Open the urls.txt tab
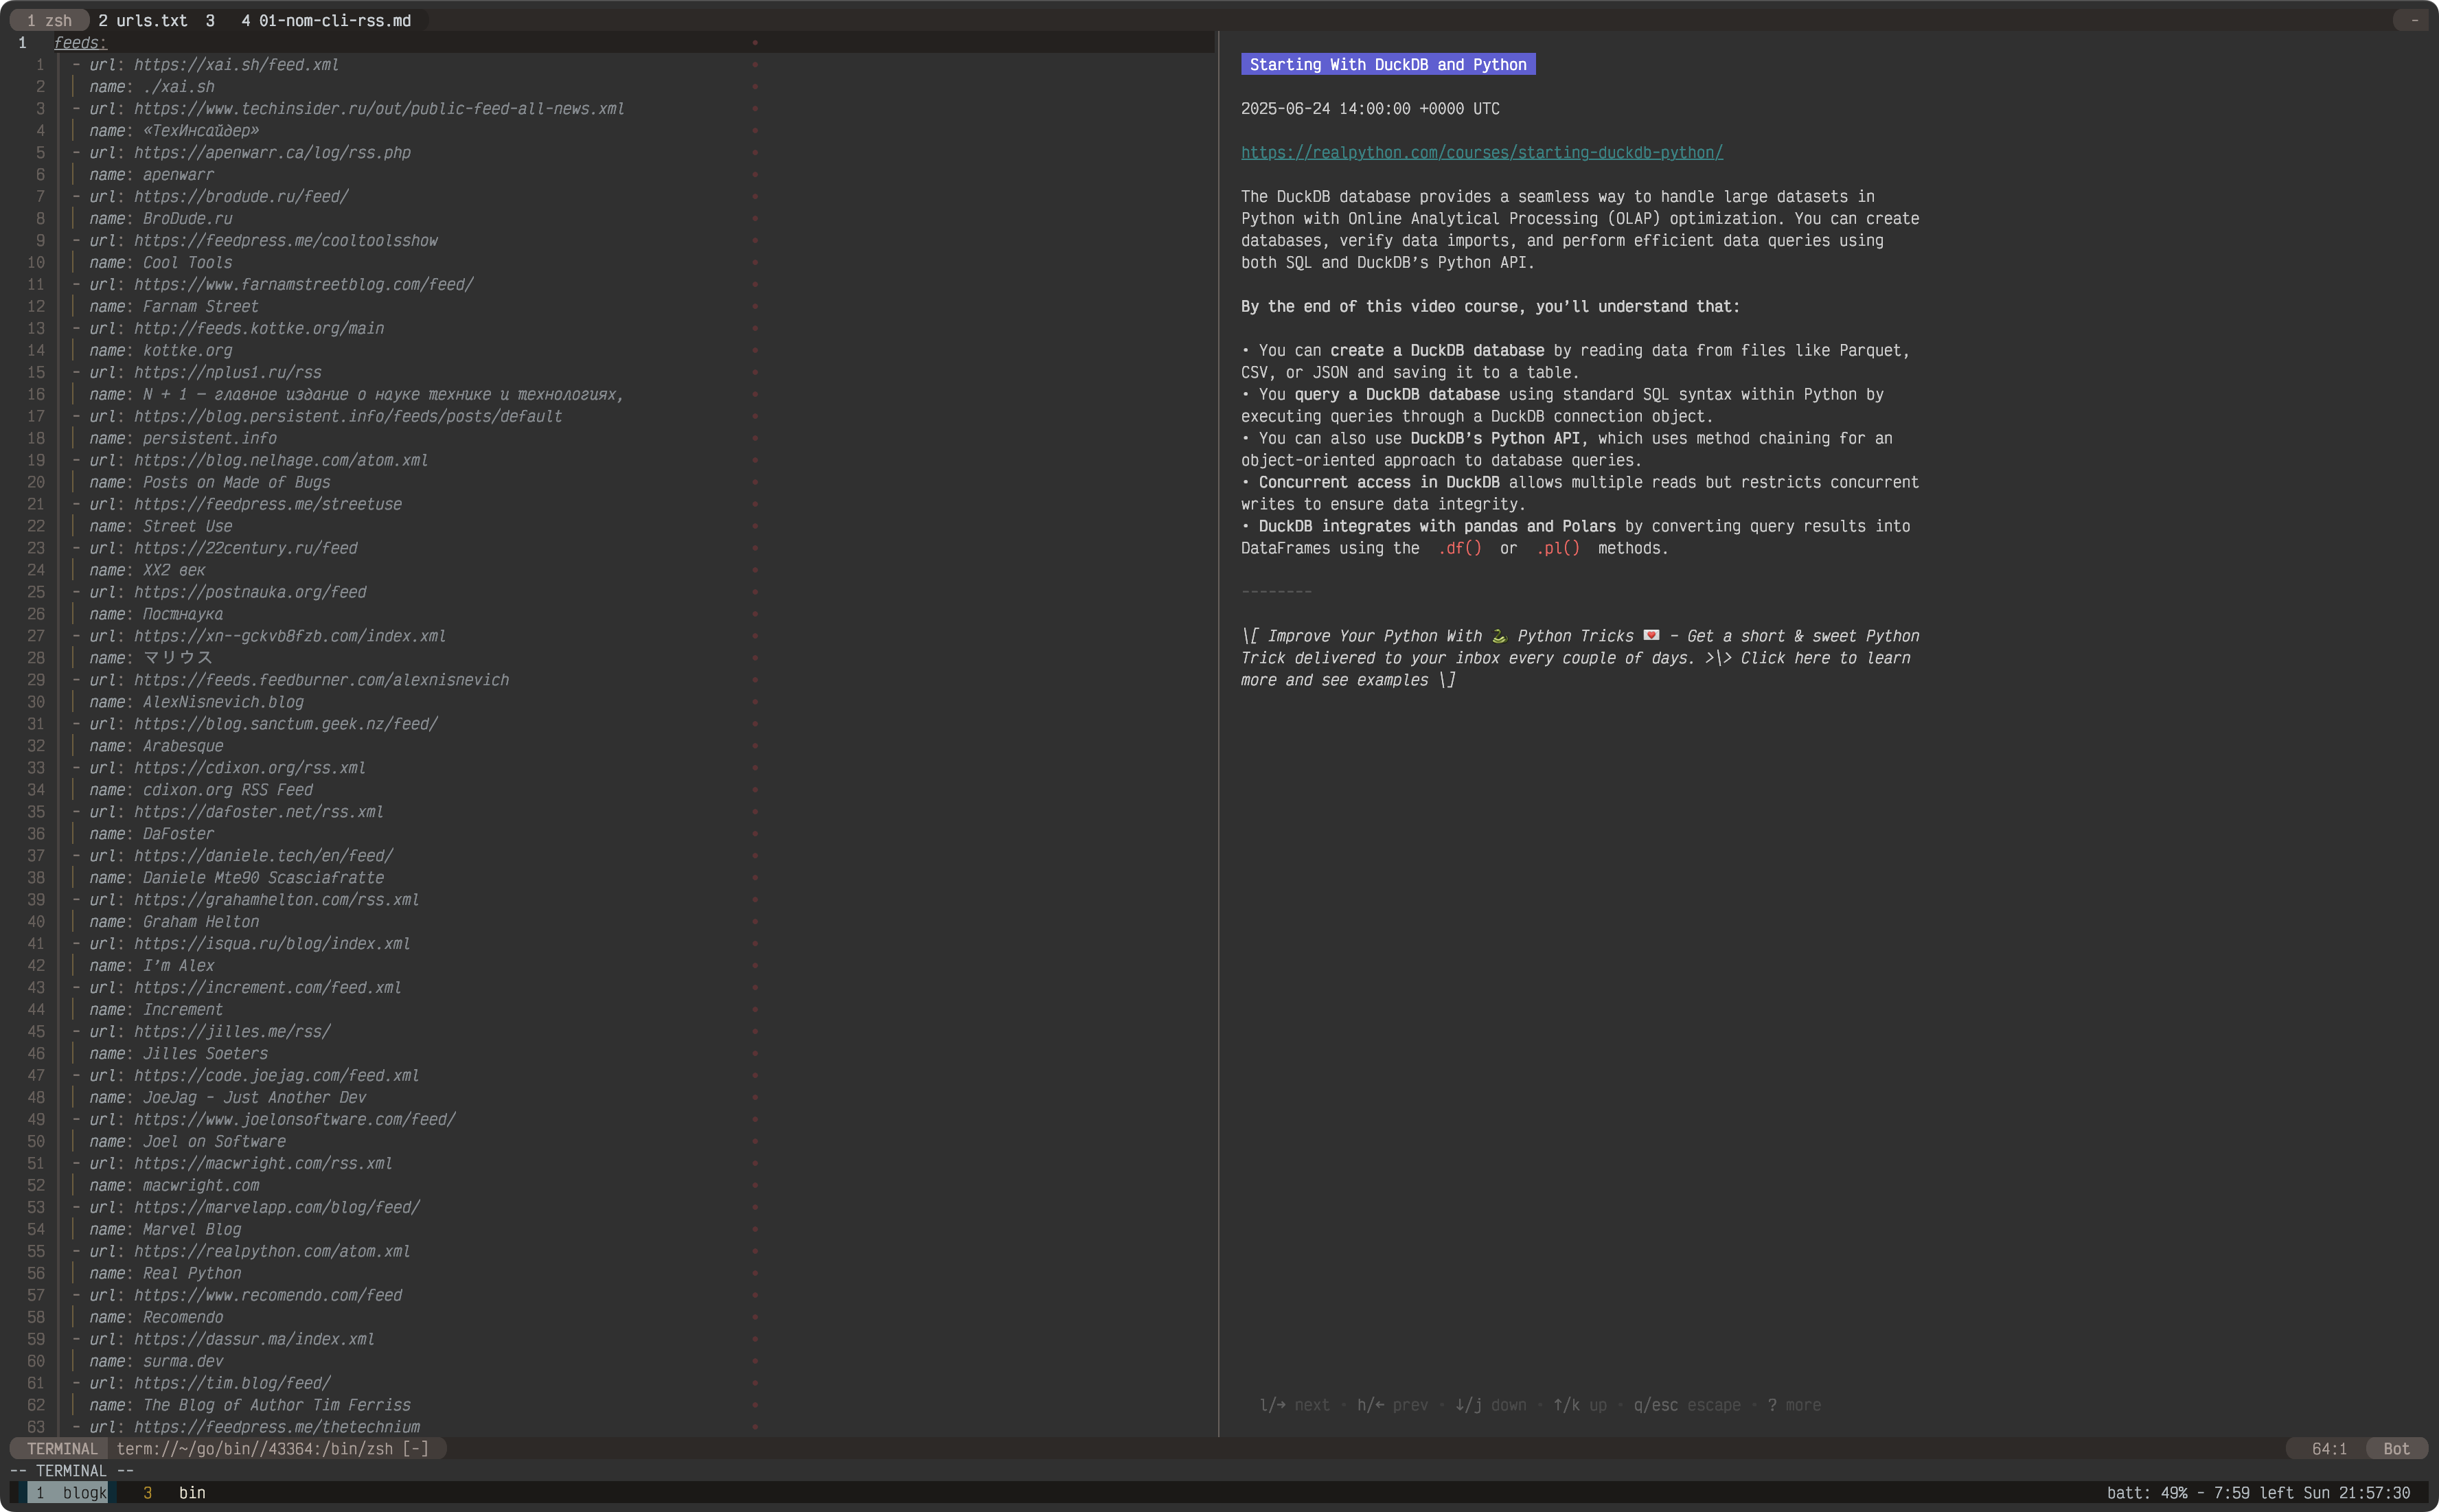 coord(142,20)
